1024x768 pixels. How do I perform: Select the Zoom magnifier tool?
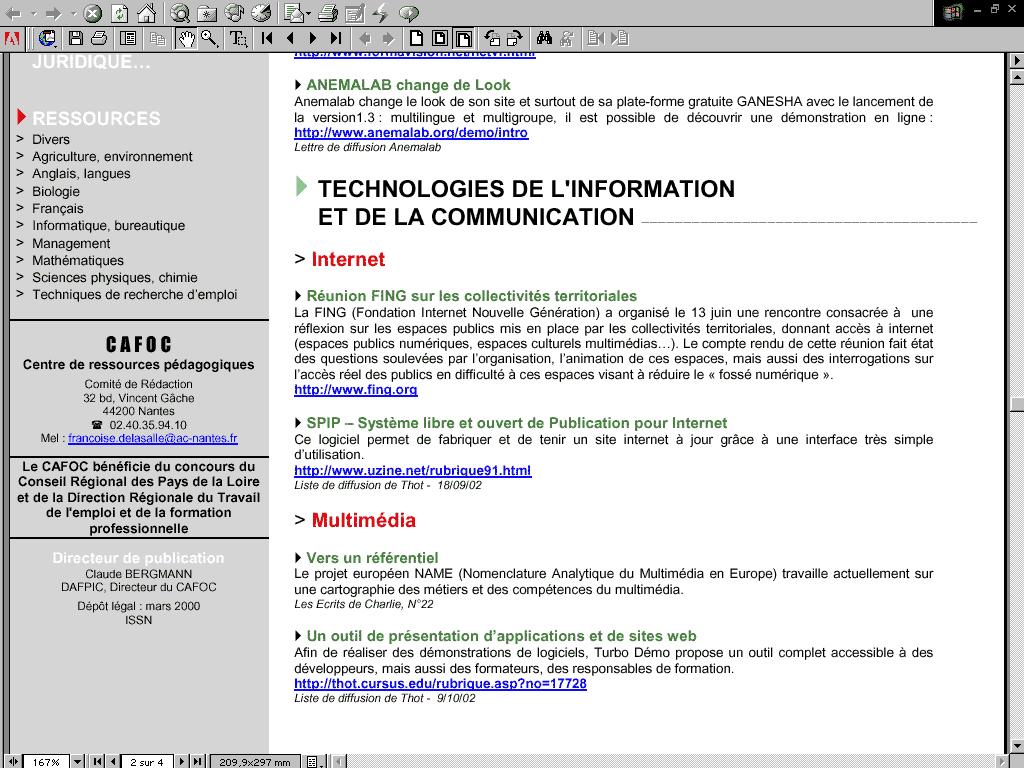209,39
